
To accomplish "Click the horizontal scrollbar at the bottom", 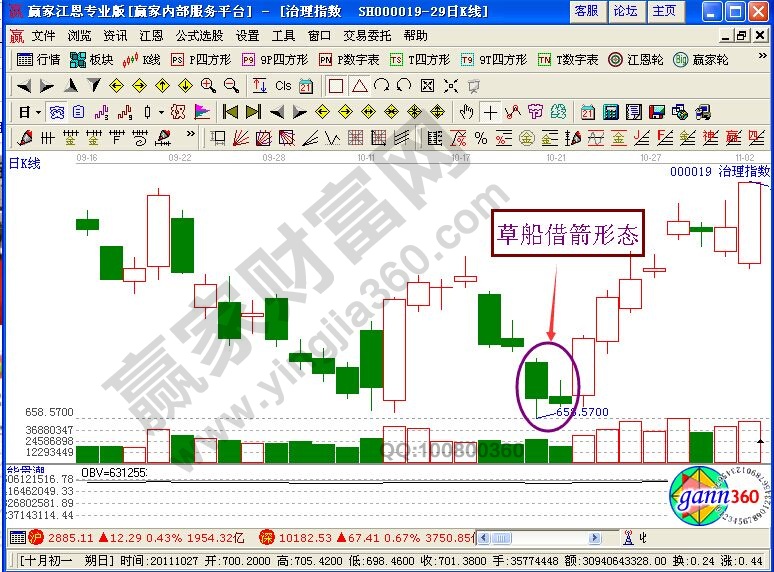I will tap(538, 538).
